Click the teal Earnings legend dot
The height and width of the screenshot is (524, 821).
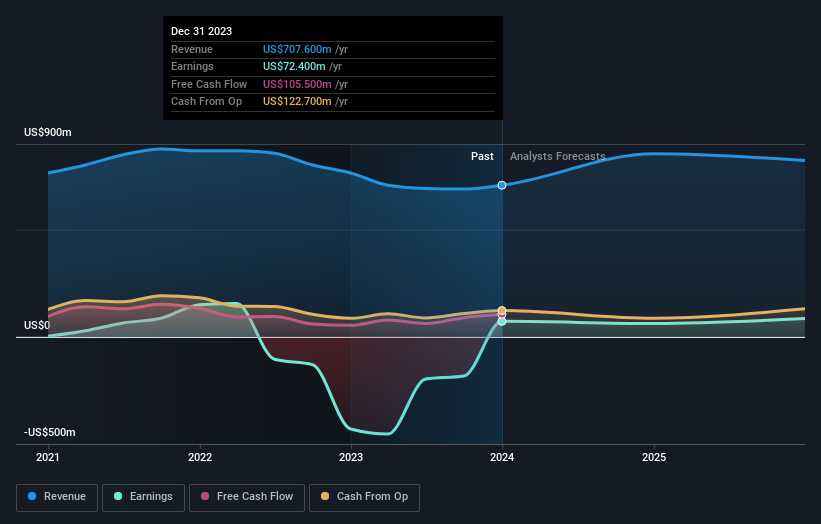point(118,496)
